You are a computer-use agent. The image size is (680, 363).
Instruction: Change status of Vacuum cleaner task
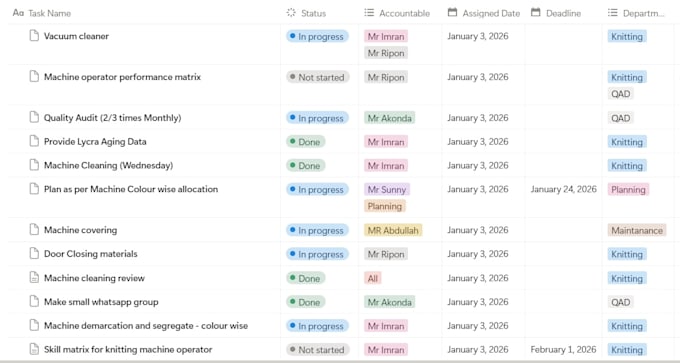[x=317, y=36]
